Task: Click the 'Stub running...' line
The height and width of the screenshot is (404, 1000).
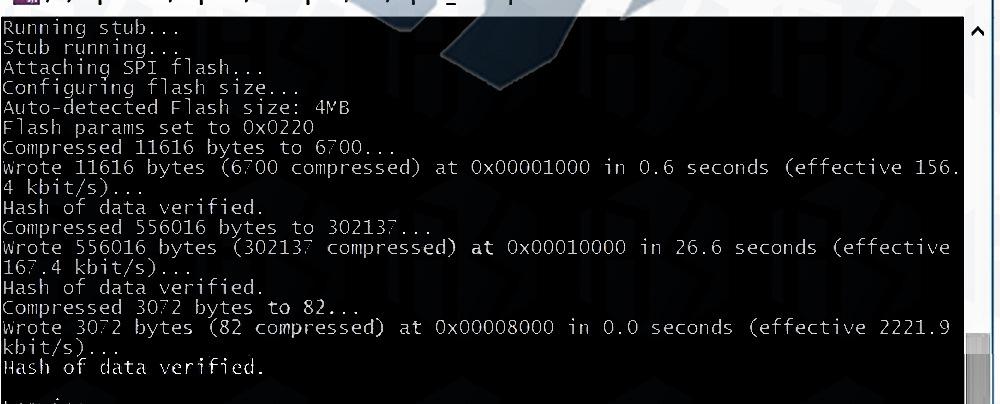Action: (x=91, y=48)
